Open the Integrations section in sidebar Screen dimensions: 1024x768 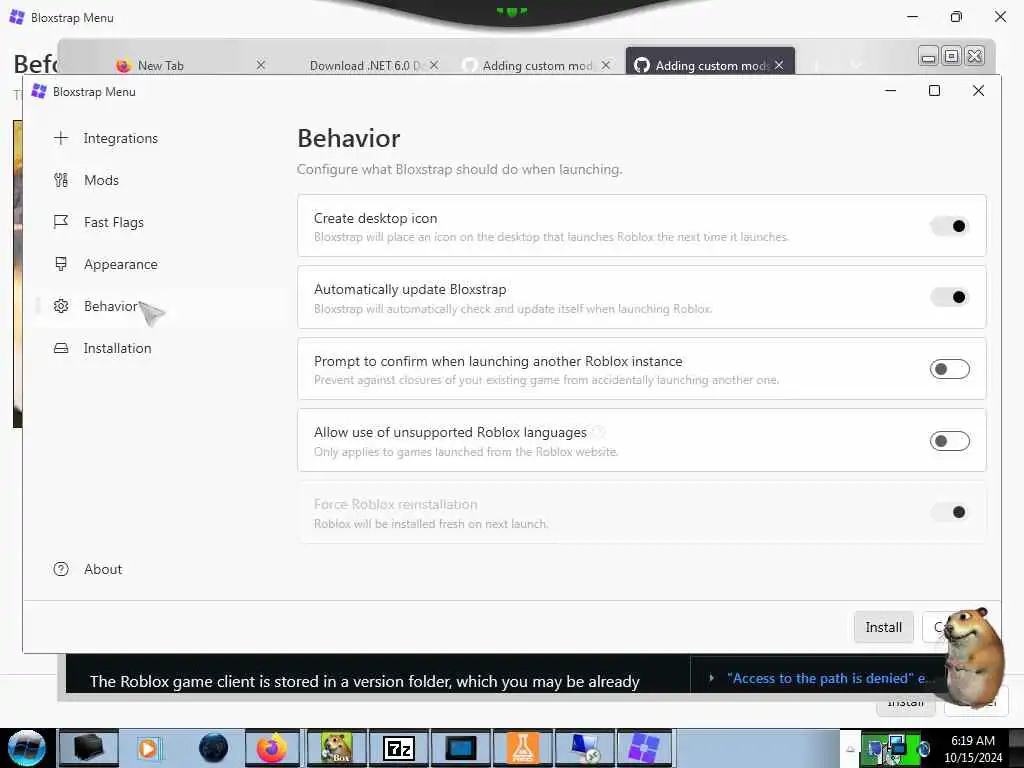(121, 138)
